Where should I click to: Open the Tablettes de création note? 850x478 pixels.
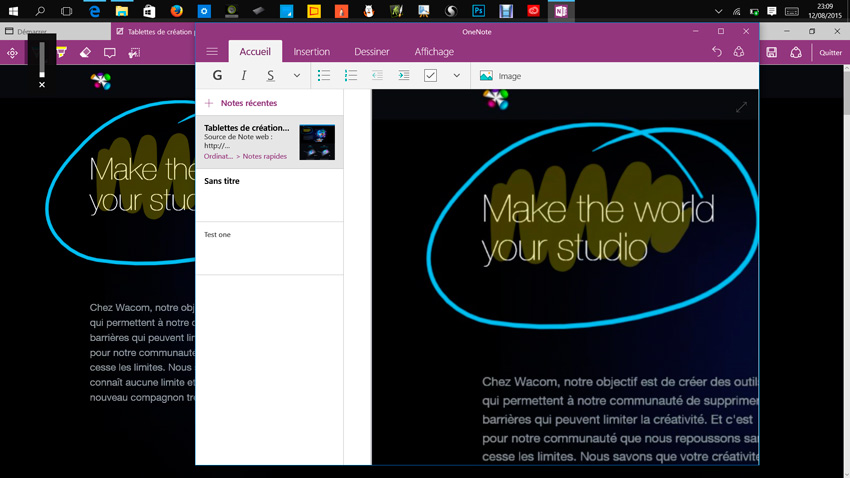pos(269,142)
